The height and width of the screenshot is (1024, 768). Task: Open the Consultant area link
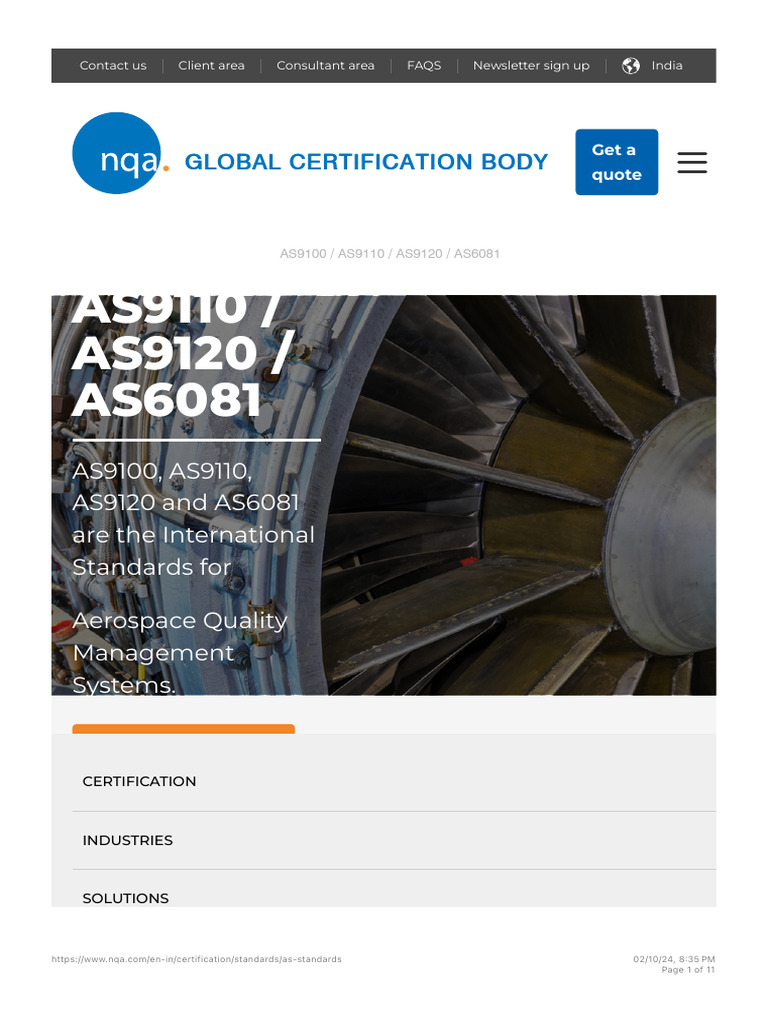tap(325, 65)
